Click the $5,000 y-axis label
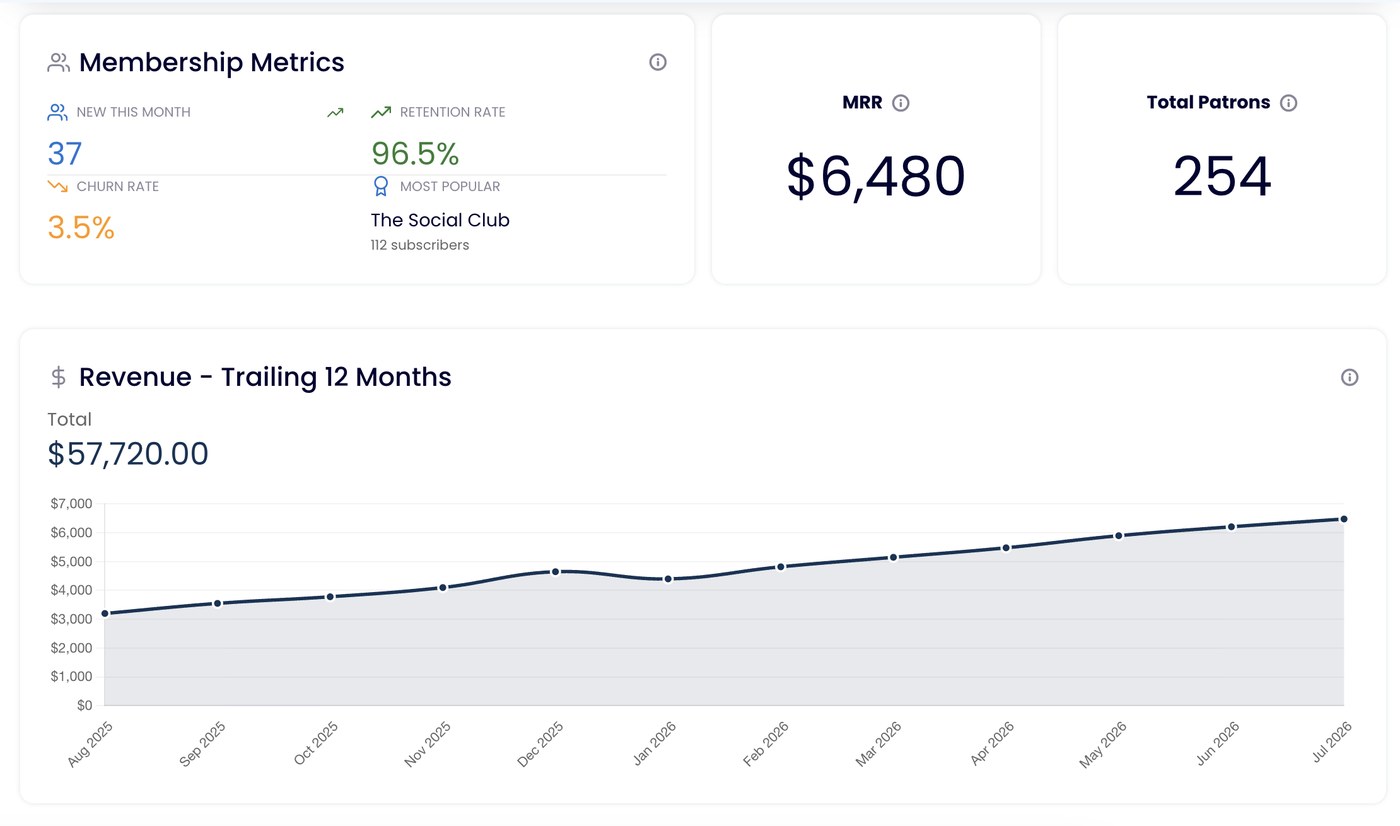Viewport: 1400px width, 826px height. point(71,561)
